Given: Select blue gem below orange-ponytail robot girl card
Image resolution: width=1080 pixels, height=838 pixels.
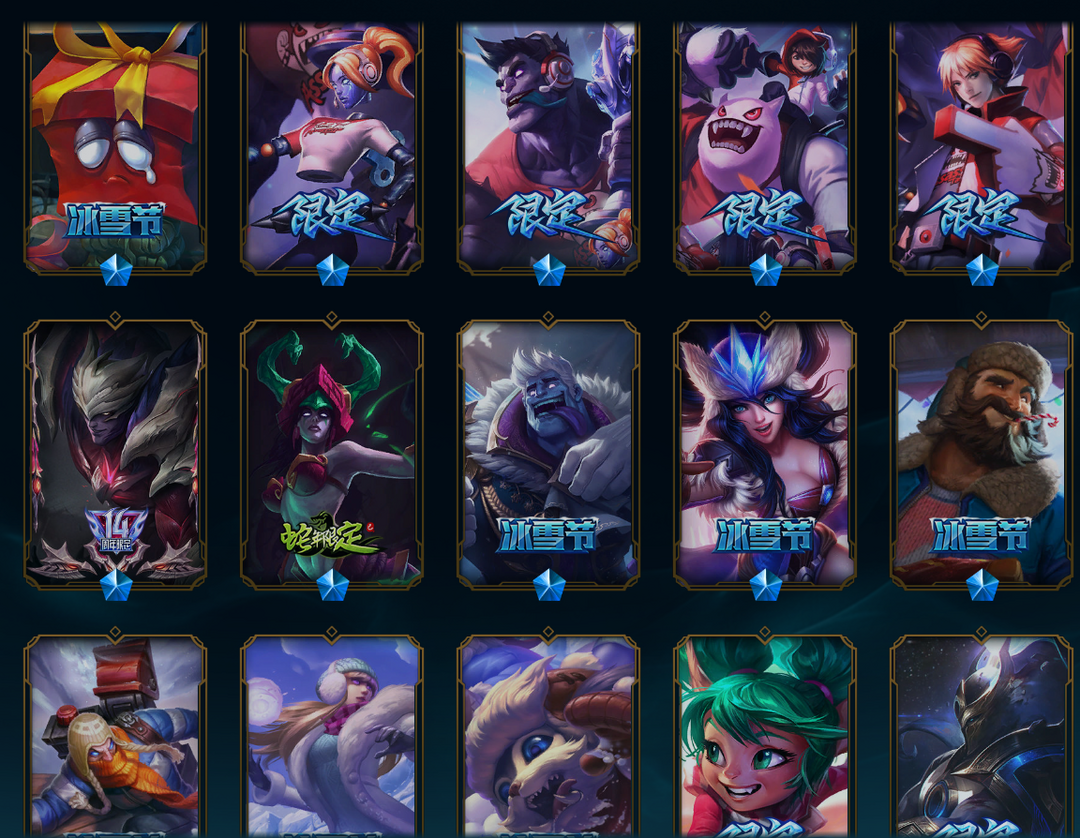Looking at the screenshot, I should tap(332, 270).
